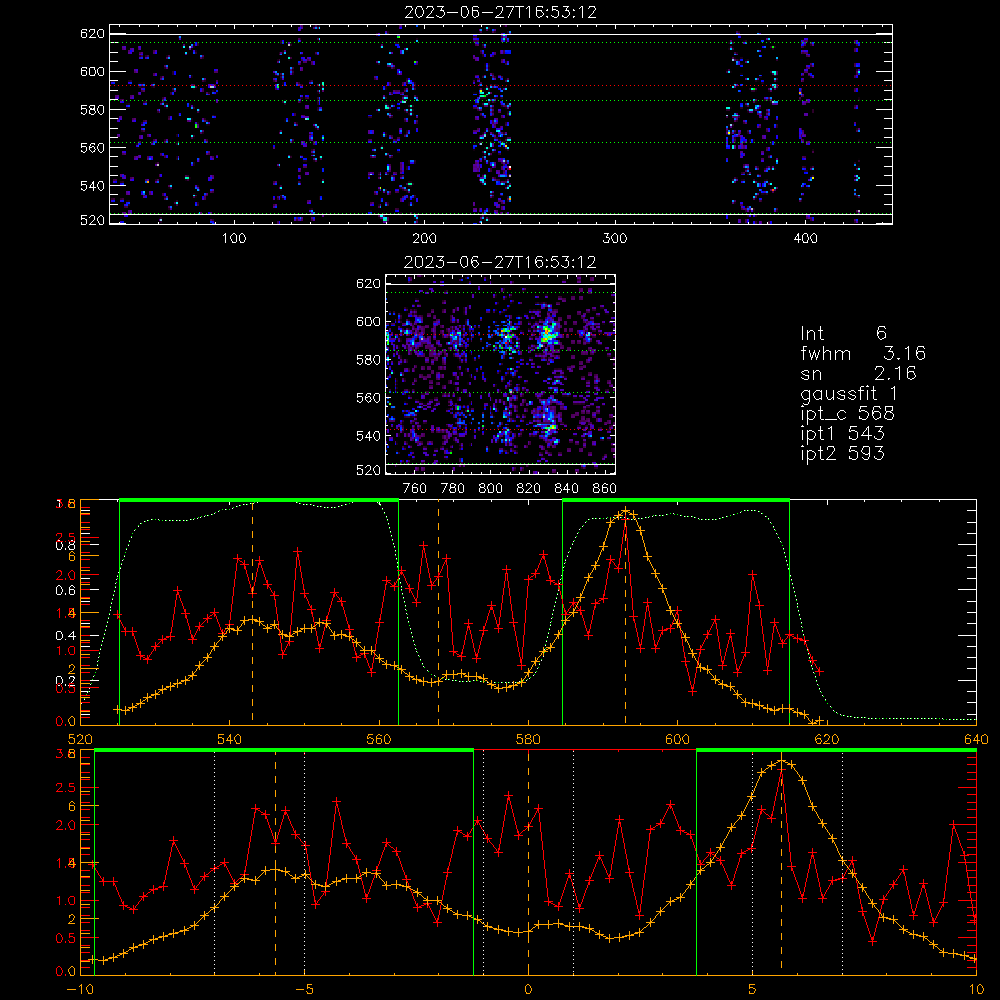Click x-axis label 800 of middle image

tap(490, 489)
